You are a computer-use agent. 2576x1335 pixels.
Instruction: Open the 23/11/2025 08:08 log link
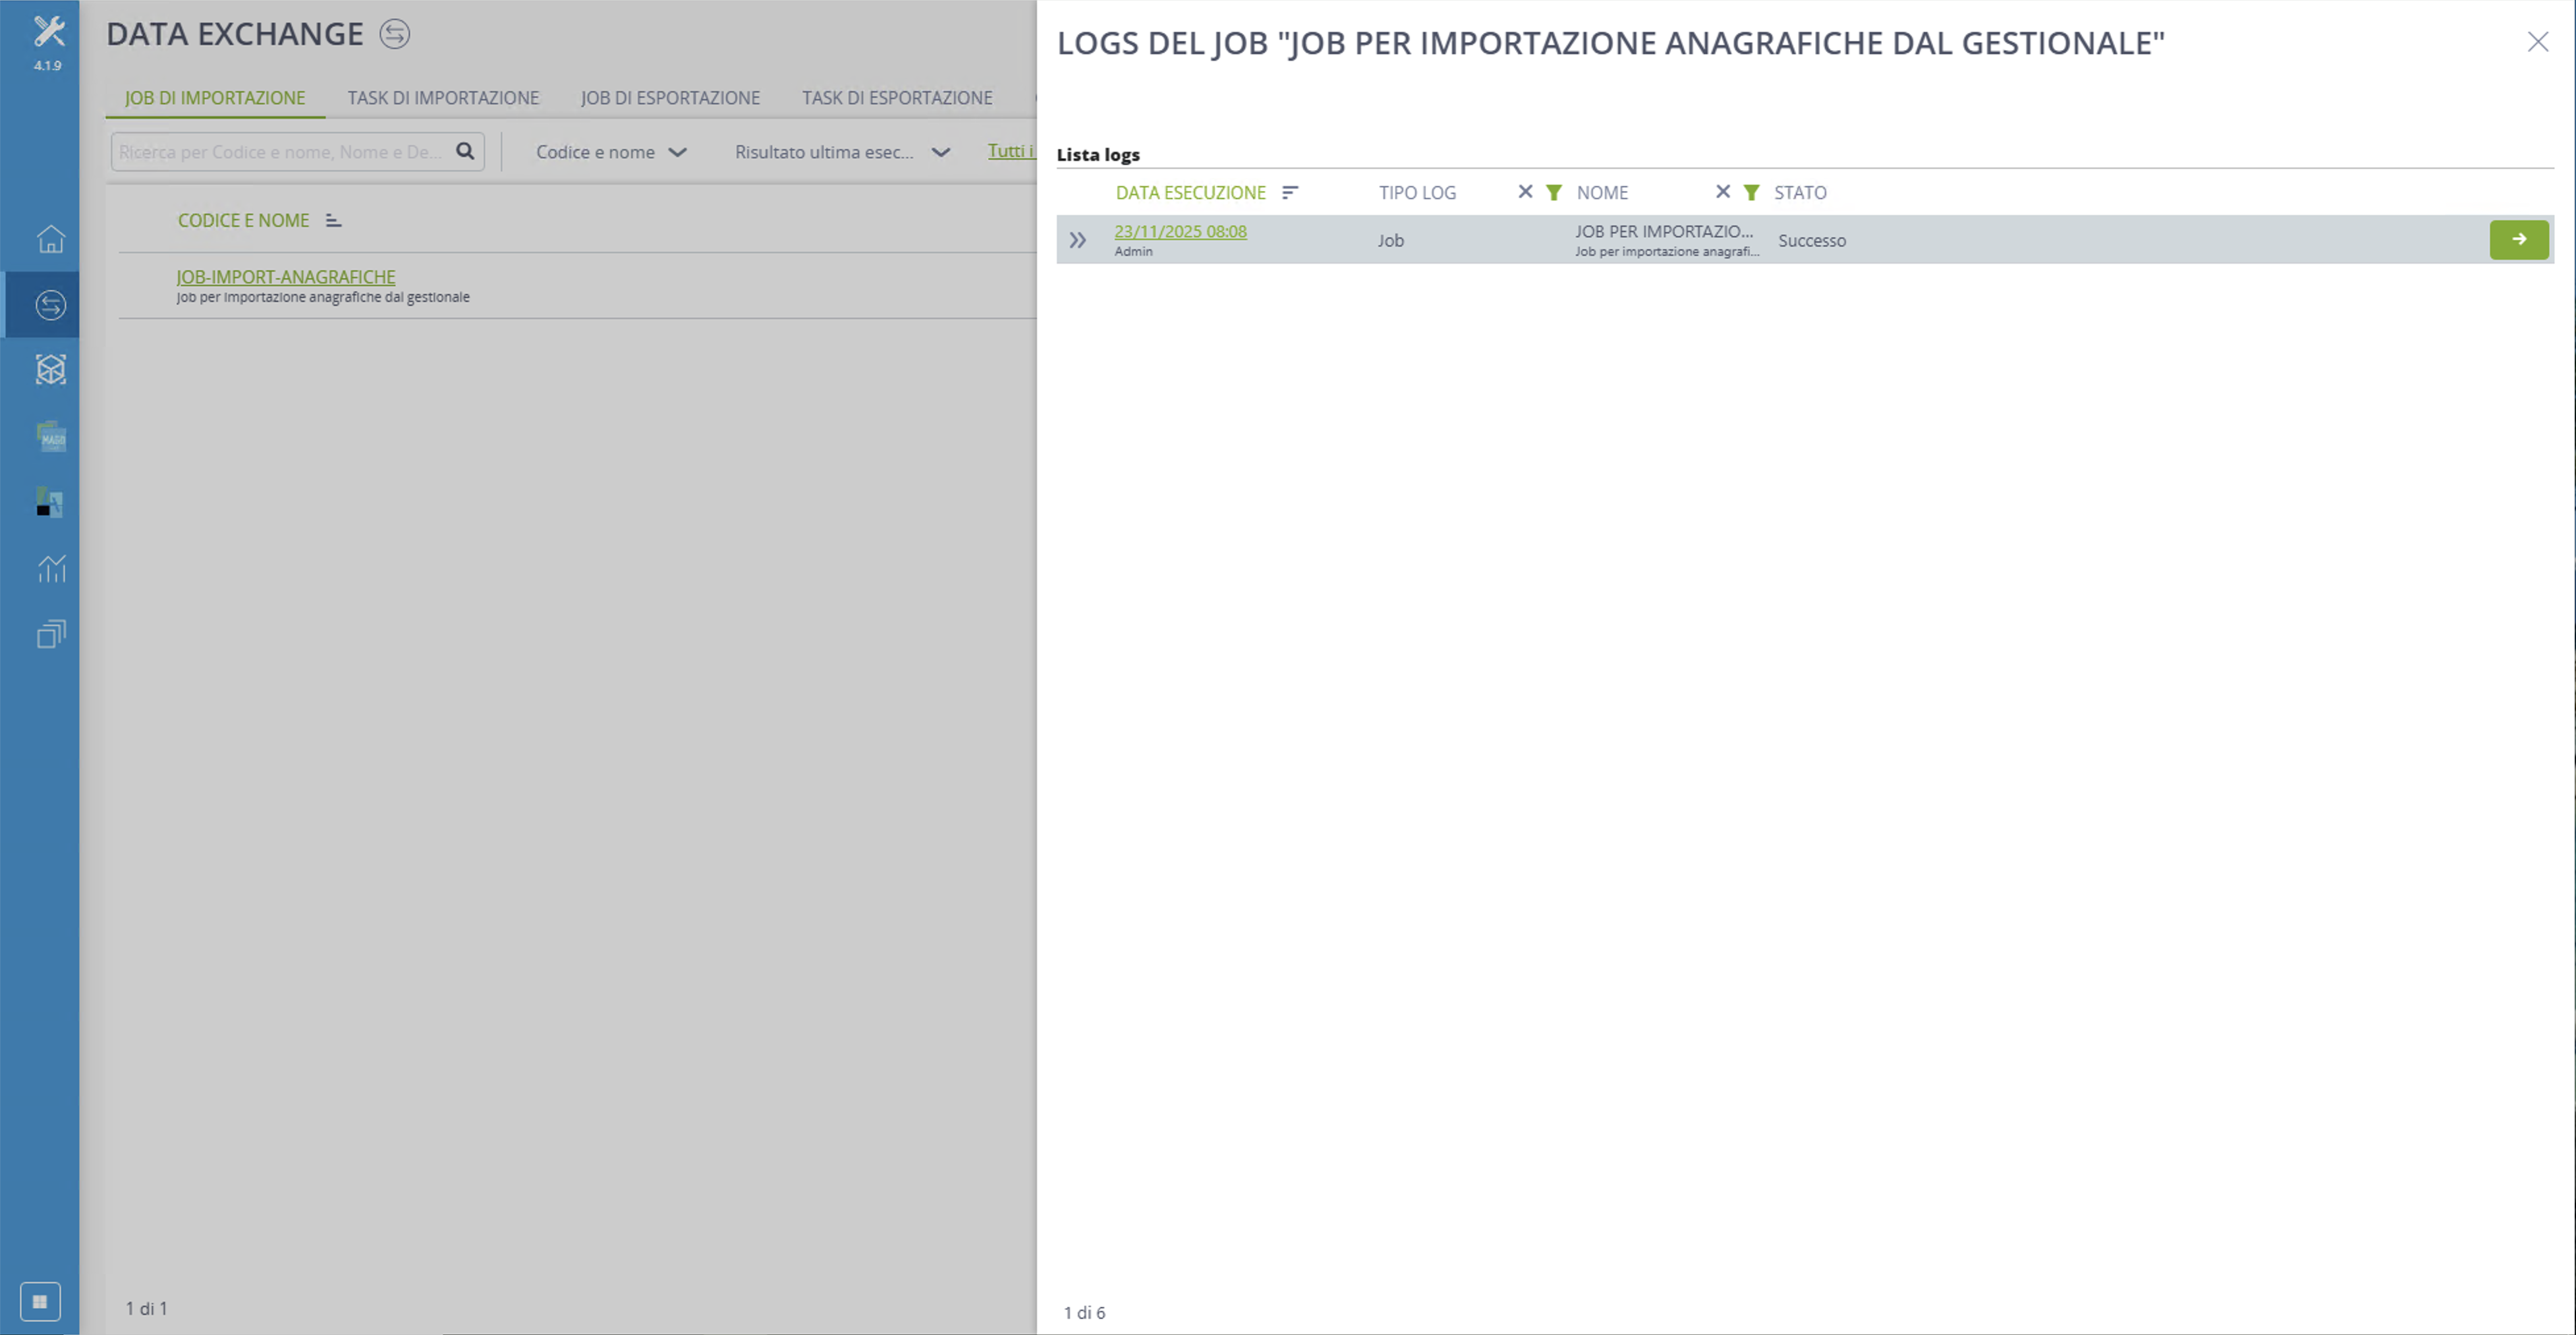tap(1180, 231)
